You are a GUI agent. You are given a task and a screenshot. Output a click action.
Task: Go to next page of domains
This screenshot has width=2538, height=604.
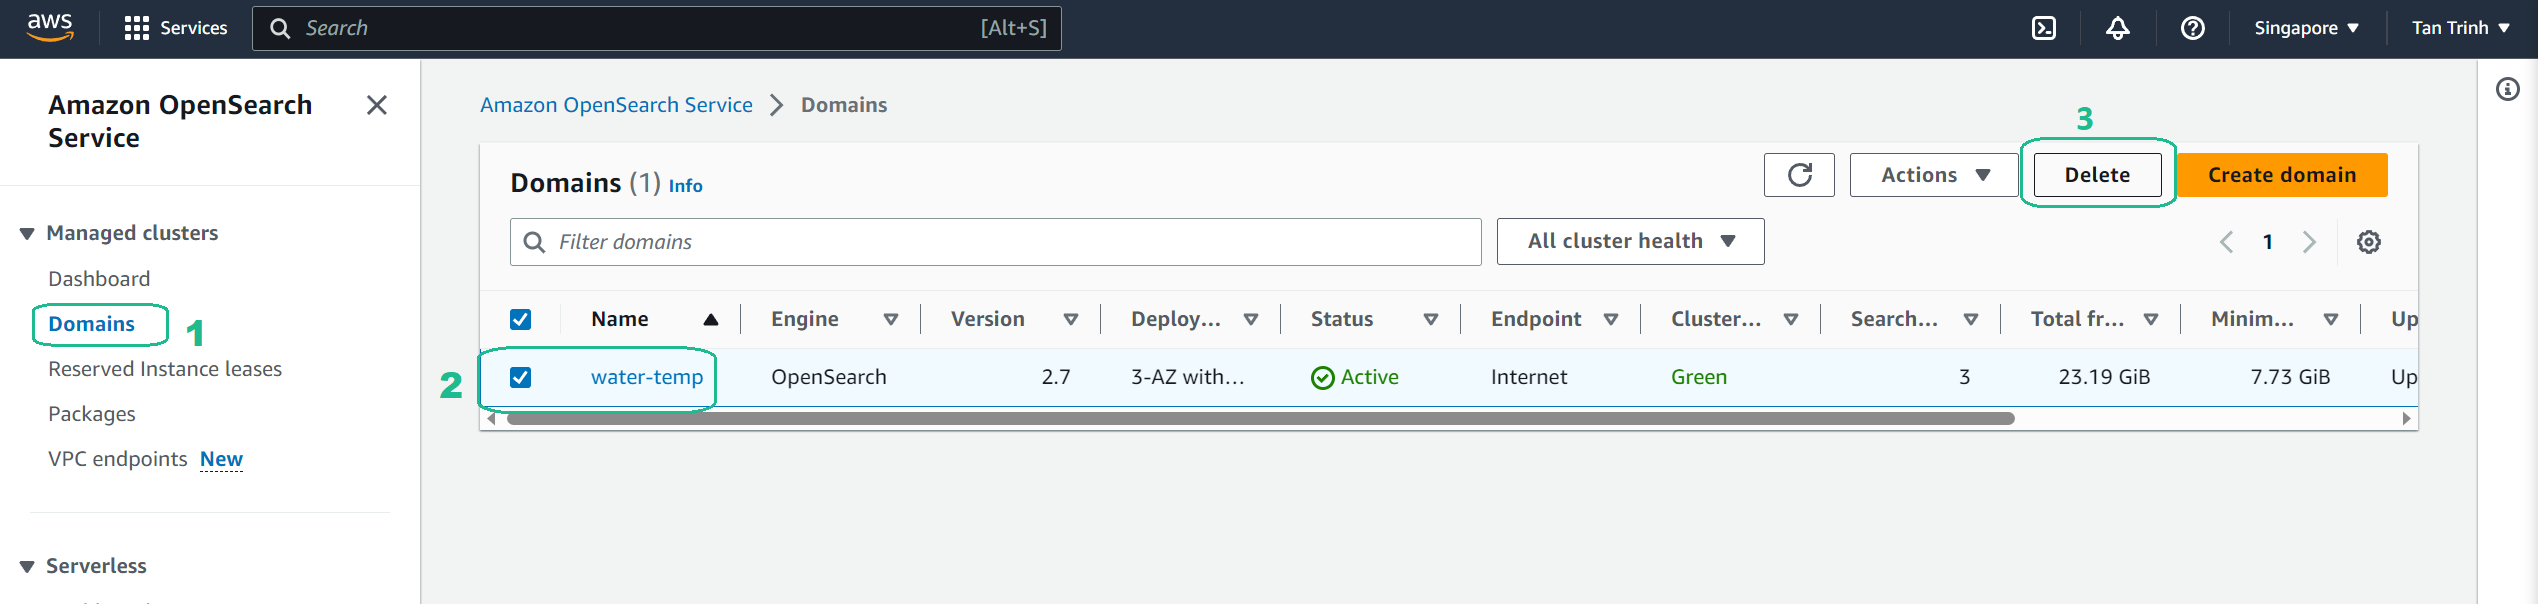2309,242
